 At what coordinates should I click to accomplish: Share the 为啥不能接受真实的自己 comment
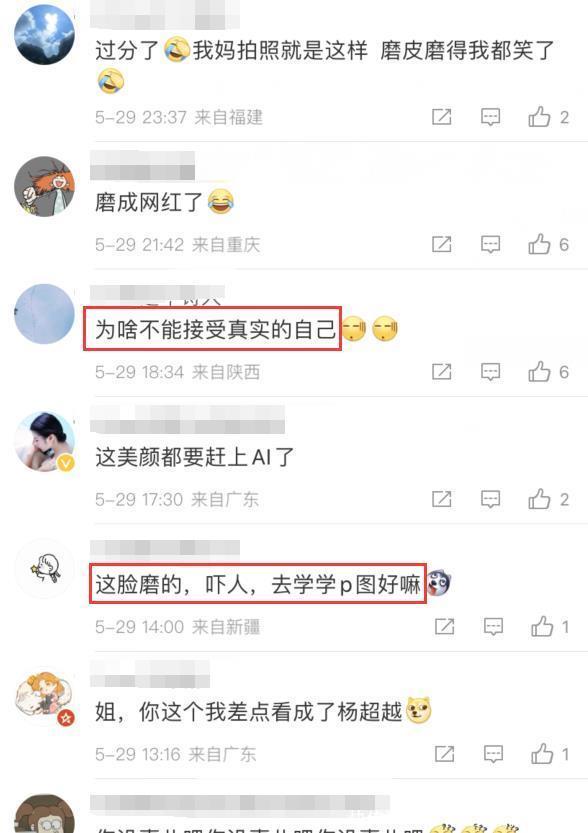(441, 371)
